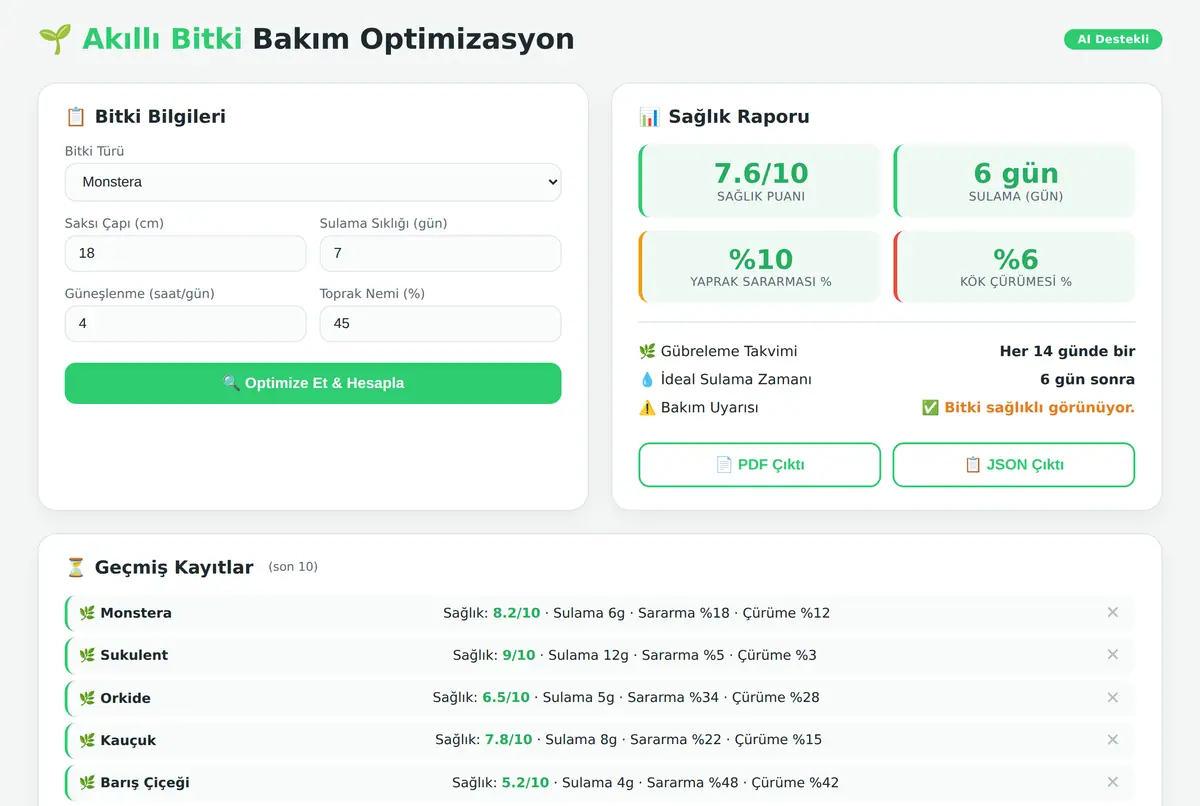
Task: Click the 'Her 14 günde bir' value
Action: tap(1067, 351)
